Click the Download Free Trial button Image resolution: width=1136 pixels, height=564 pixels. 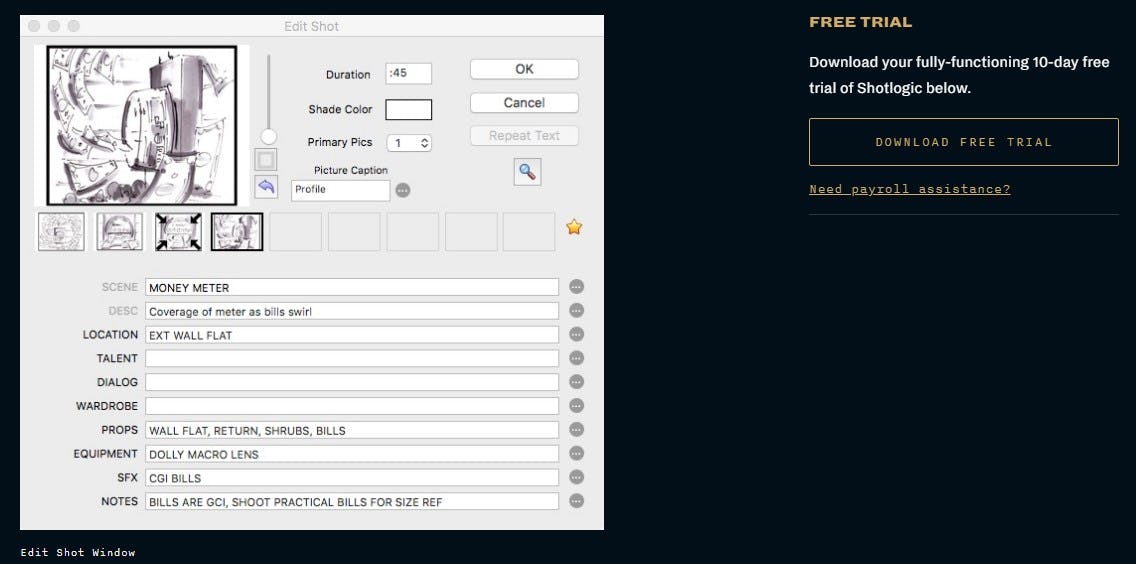963,142
